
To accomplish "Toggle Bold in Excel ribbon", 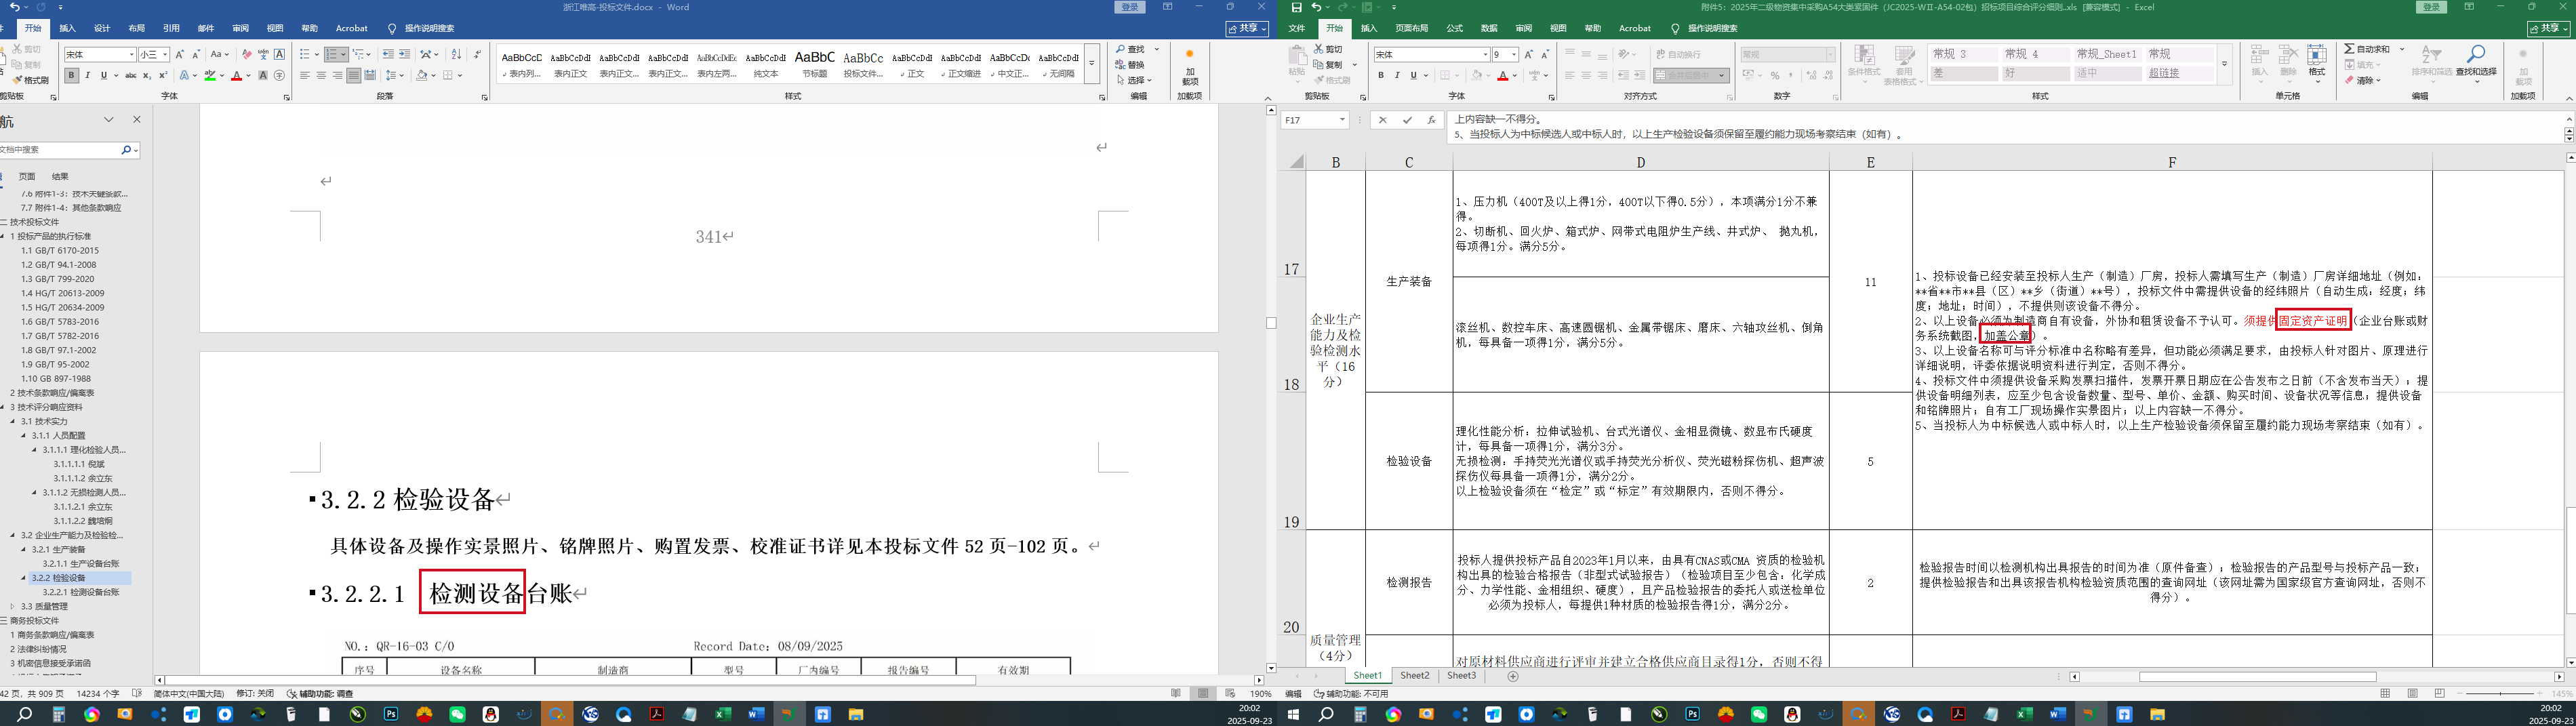I will coord(1382,75).
